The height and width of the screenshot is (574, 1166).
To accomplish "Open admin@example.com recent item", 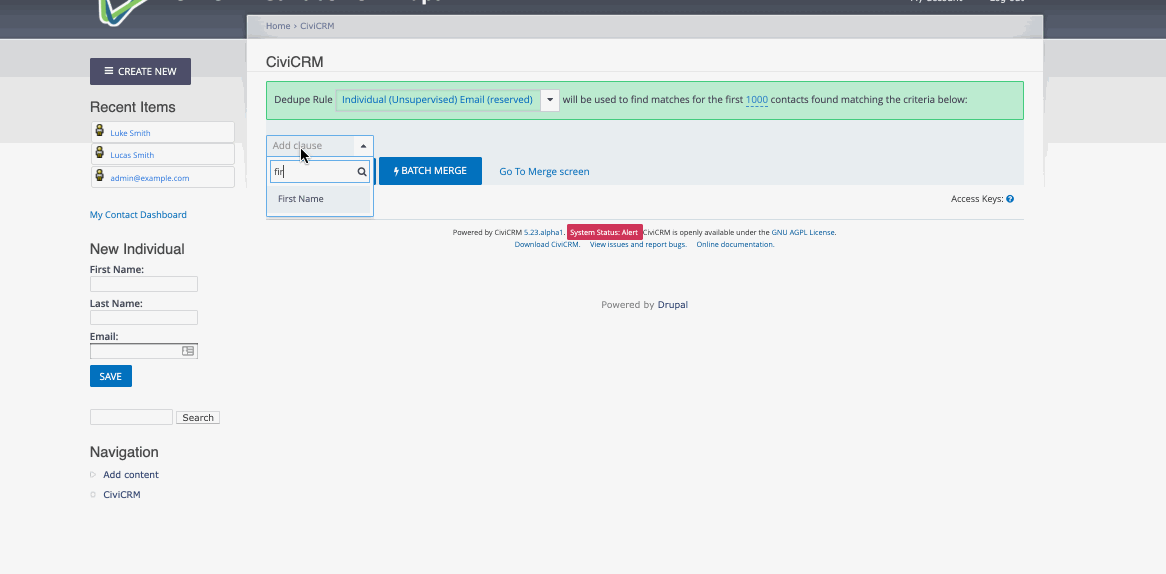I will point(149,178).
